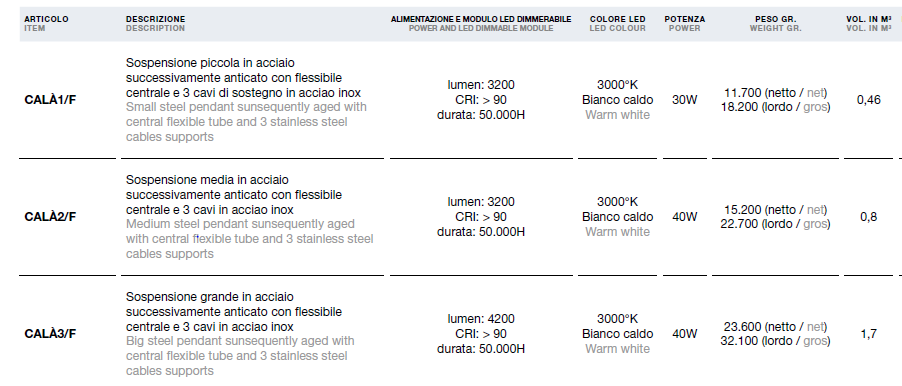Click the 3000°K cell in the CALÀ2/F row
The height and width of the screenshot is (386, 902).
[x=617, y=202]
